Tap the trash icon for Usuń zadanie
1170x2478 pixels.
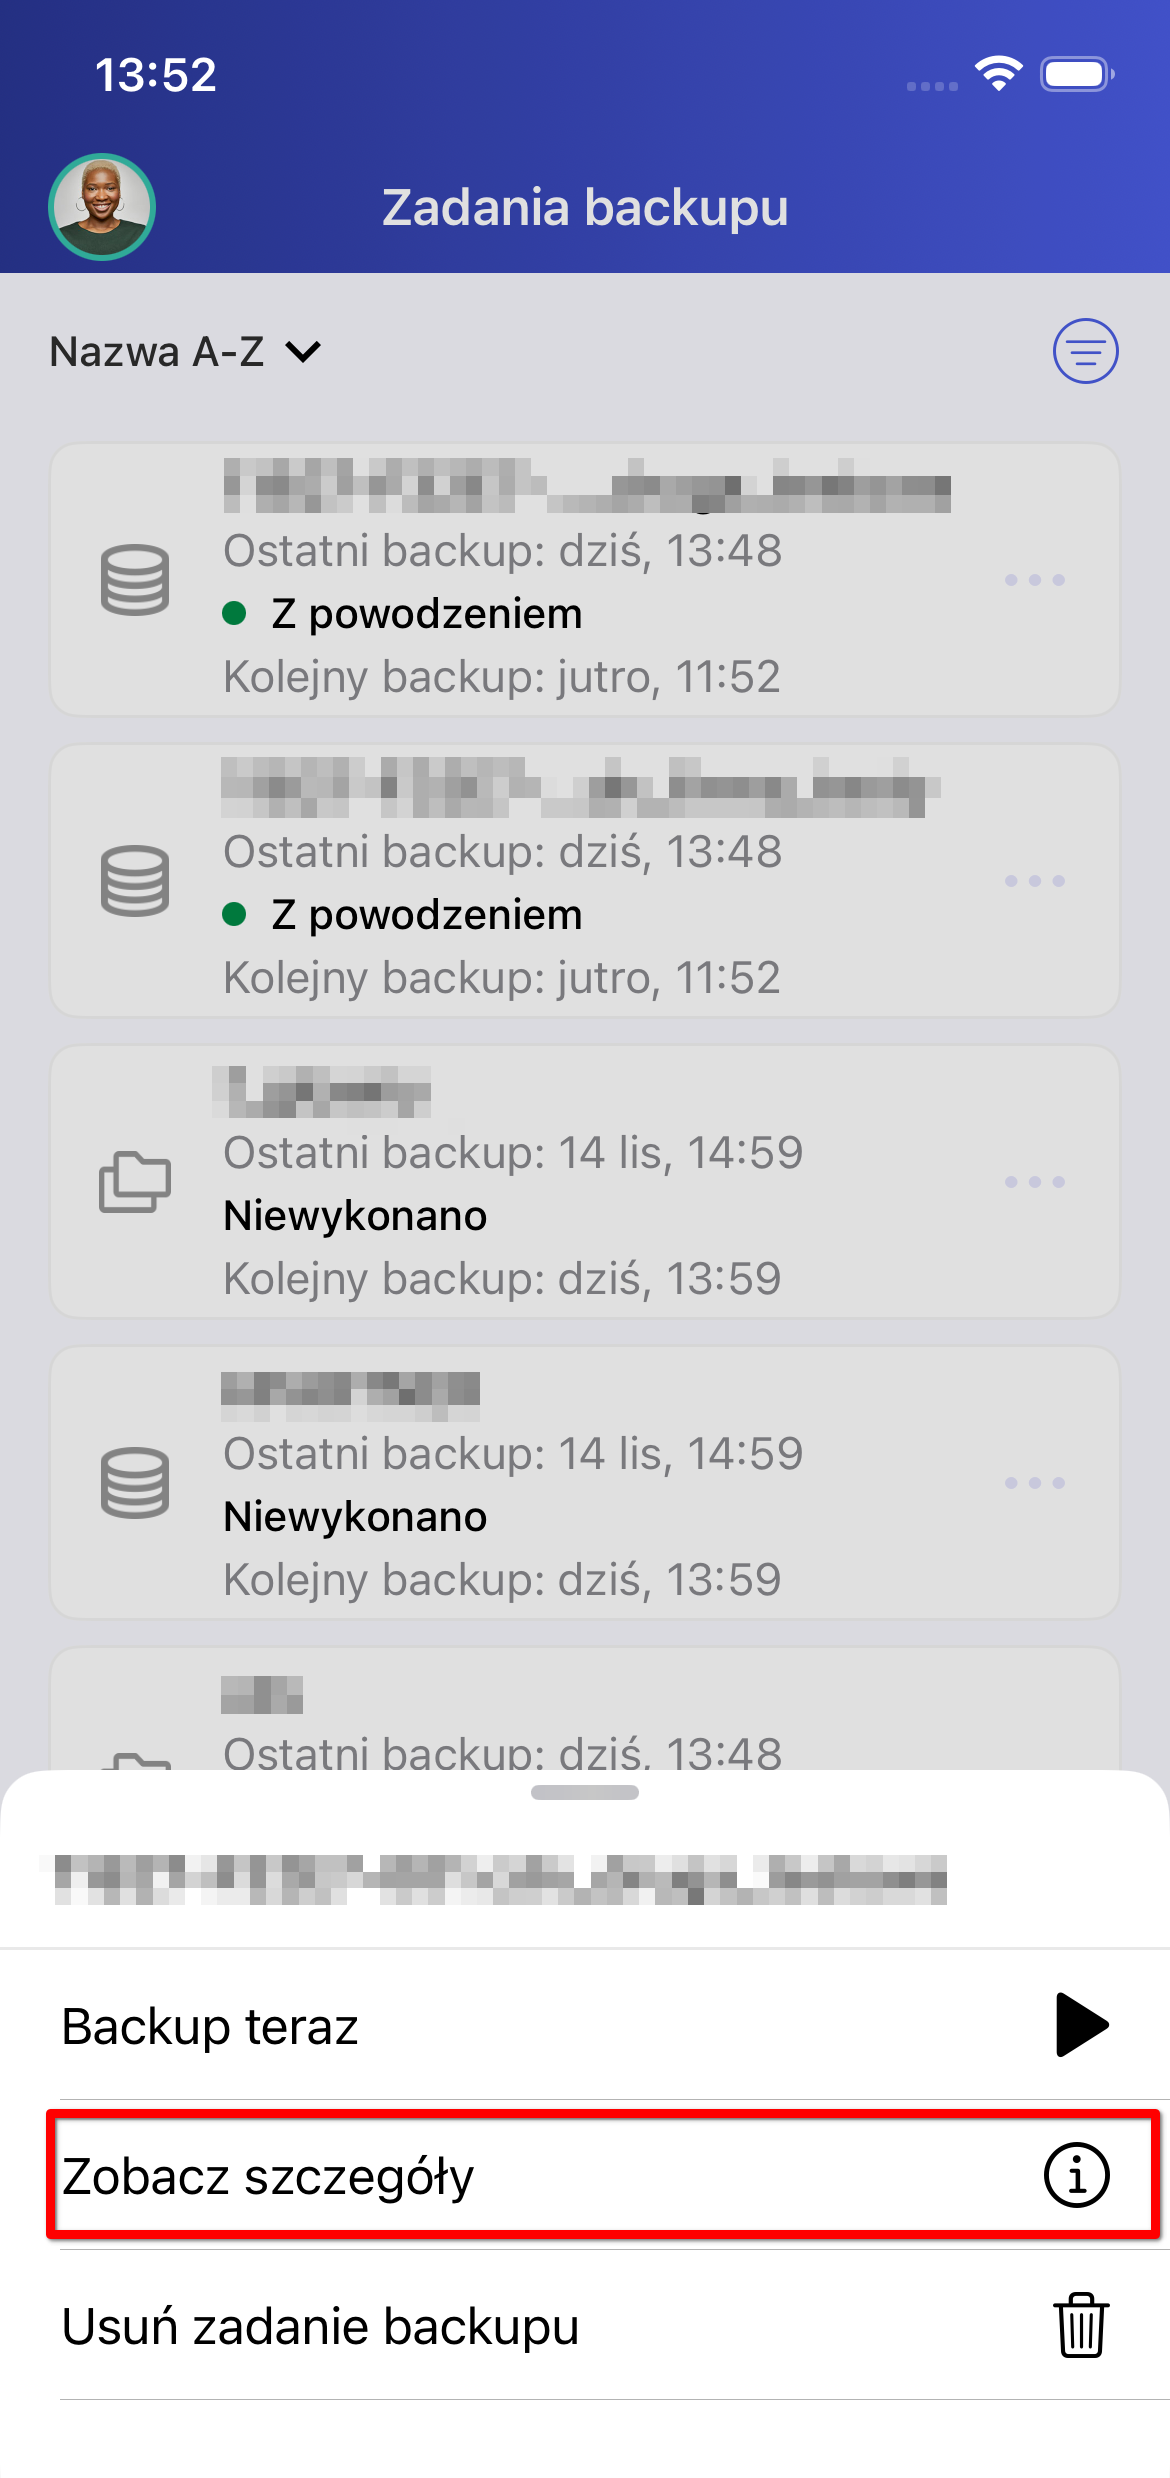(1081, 2325)
